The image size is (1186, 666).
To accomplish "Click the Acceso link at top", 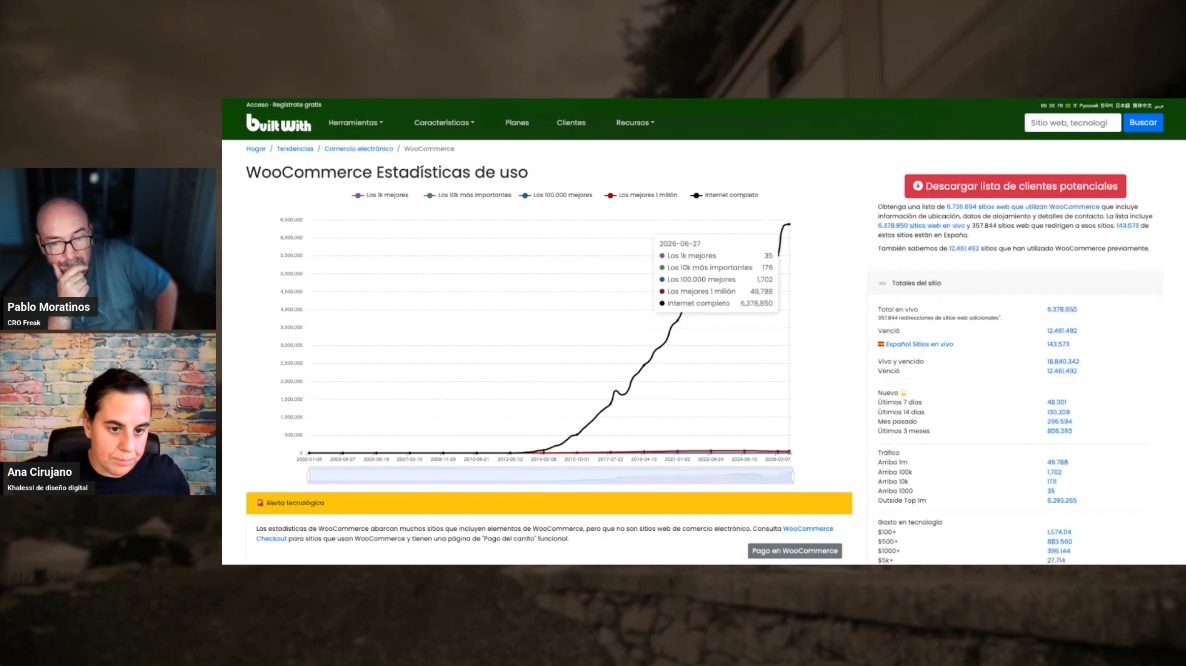I will click(257, 105).
